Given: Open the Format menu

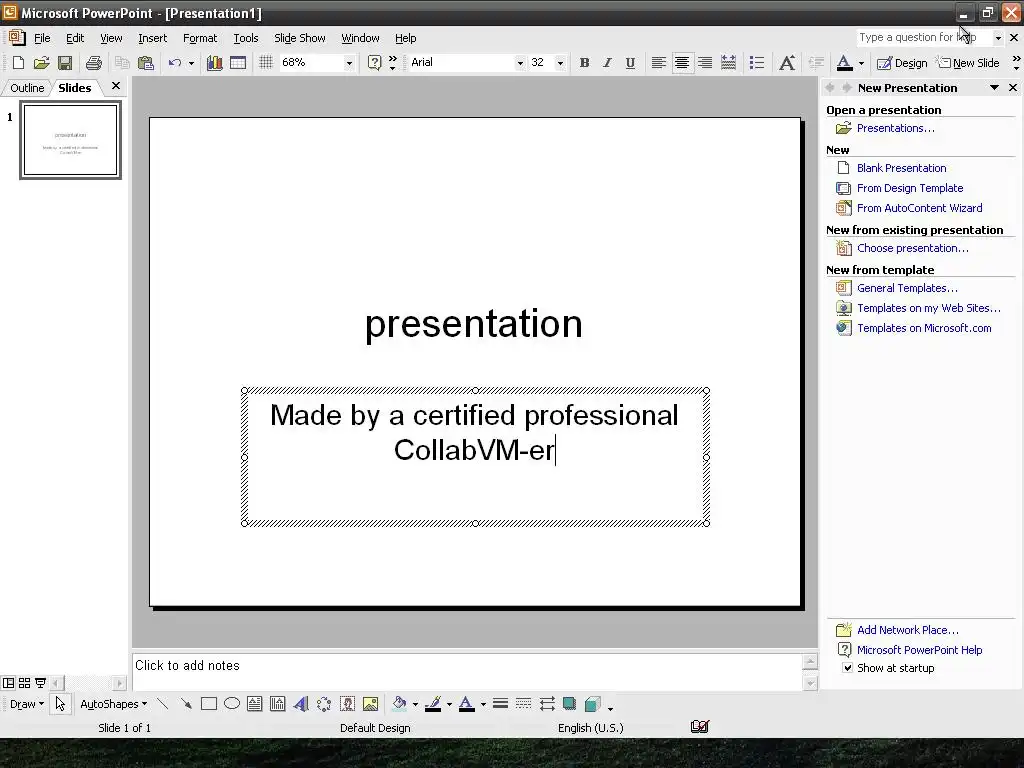Looking at the screenshot, I should [x=200, y=38].
